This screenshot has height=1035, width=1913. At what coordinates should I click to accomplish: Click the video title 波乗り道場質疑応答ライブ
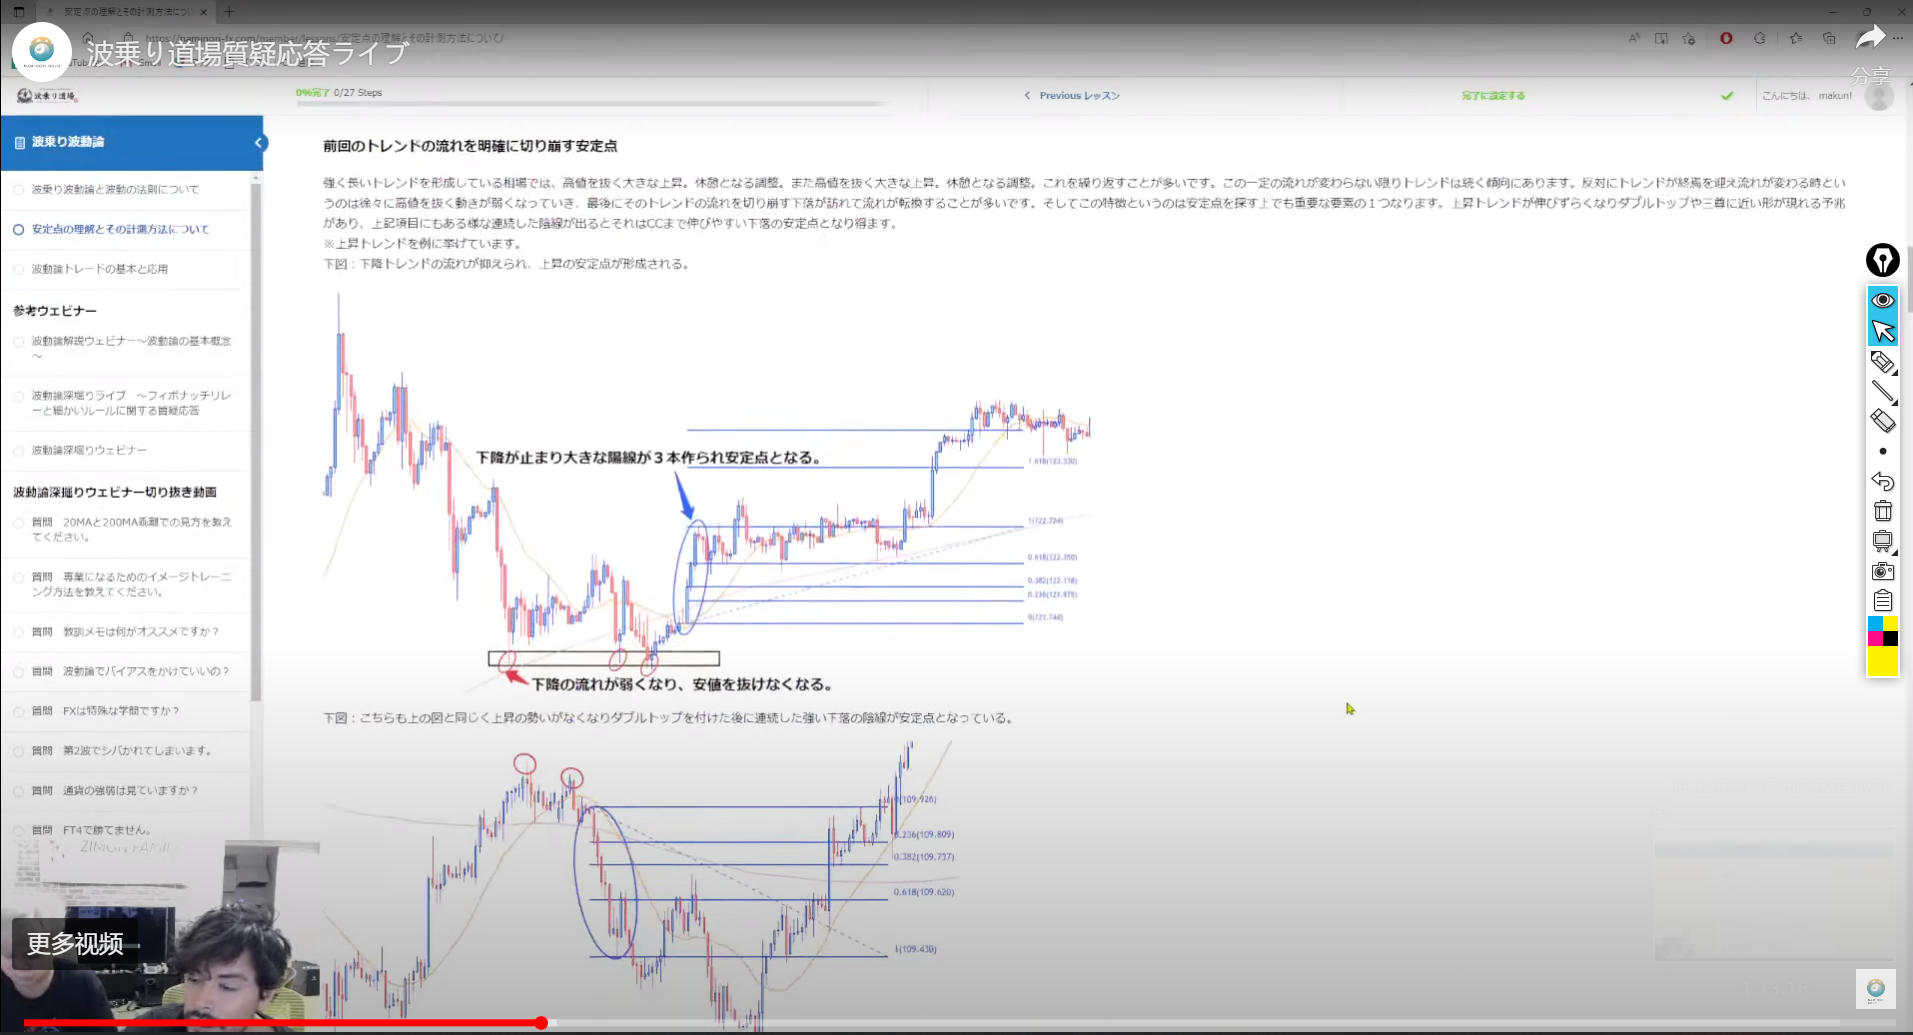247,52
